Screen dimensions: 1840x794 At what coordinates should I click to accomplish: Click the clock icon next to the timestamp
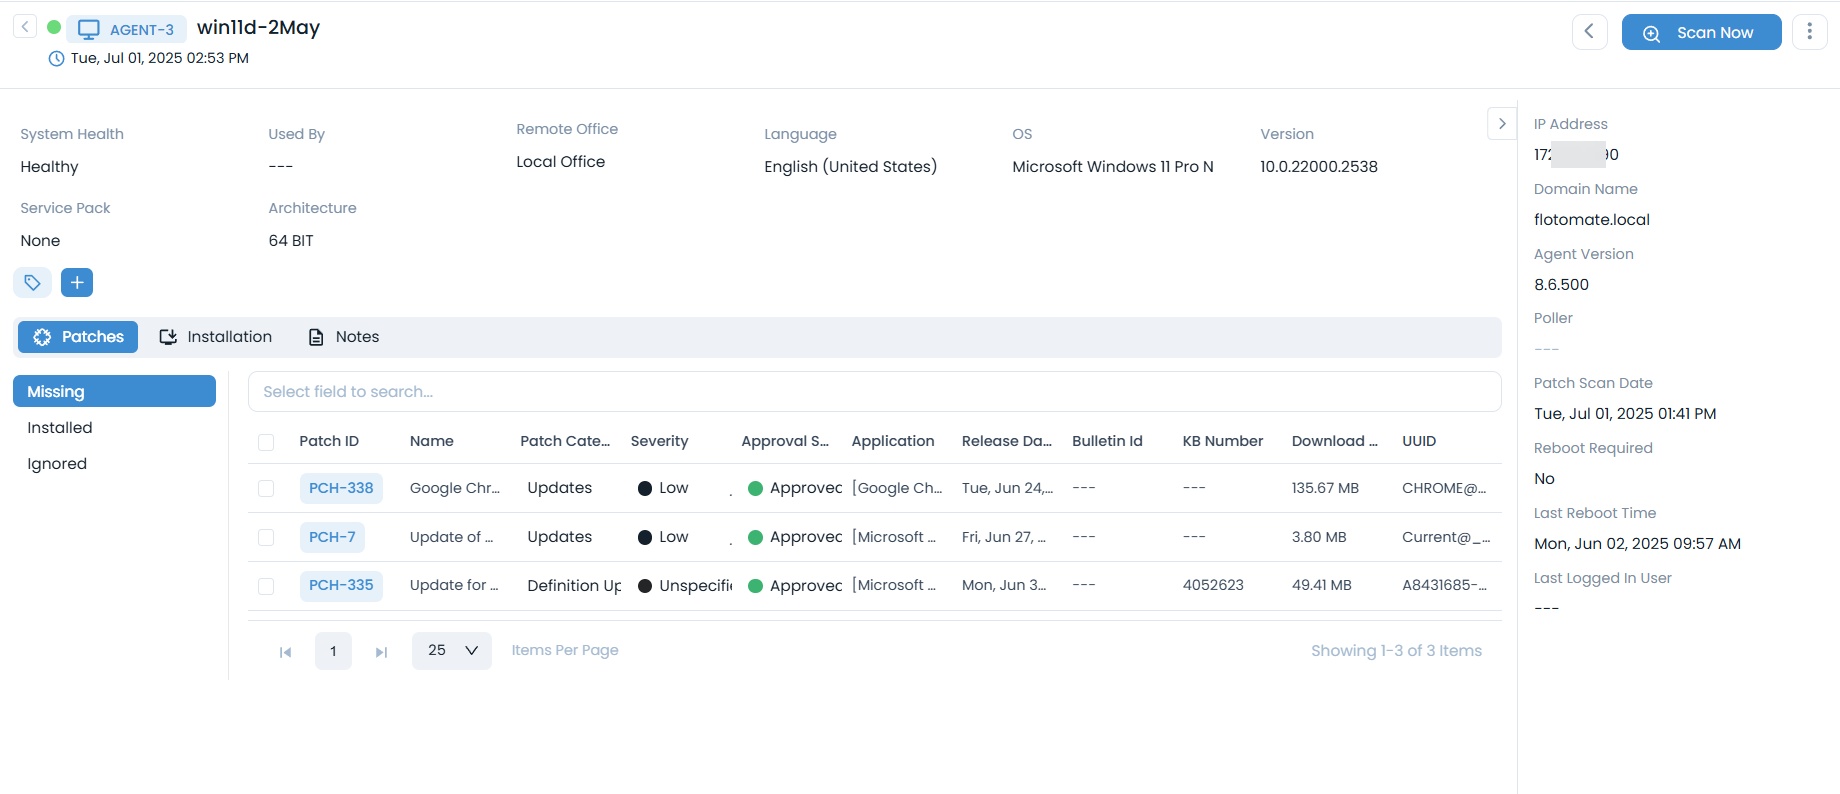[57, 59]
